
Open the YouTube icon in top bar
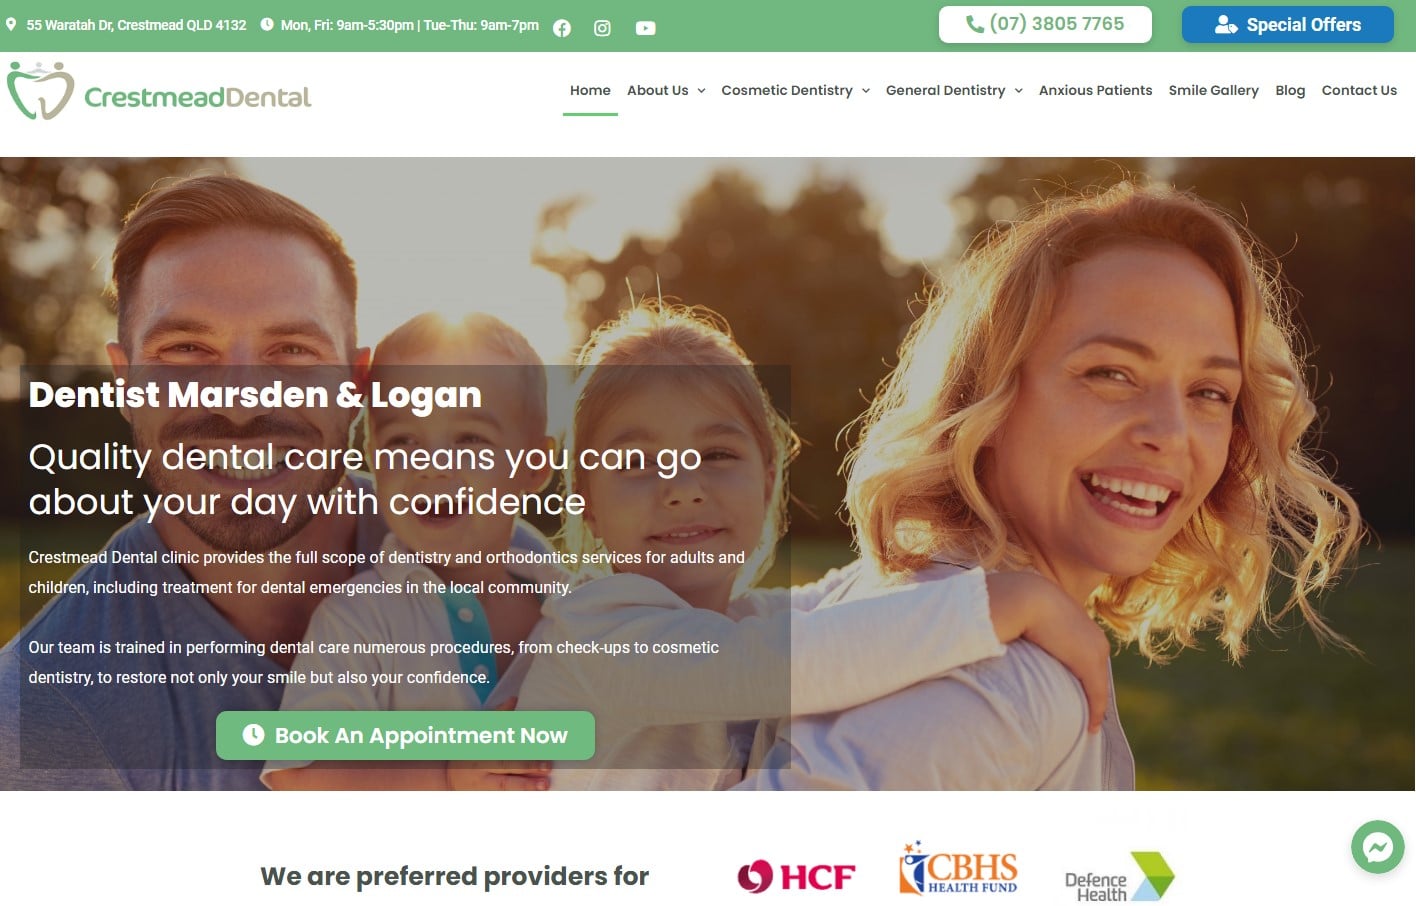pyautogui.click(x=646, y=28)
